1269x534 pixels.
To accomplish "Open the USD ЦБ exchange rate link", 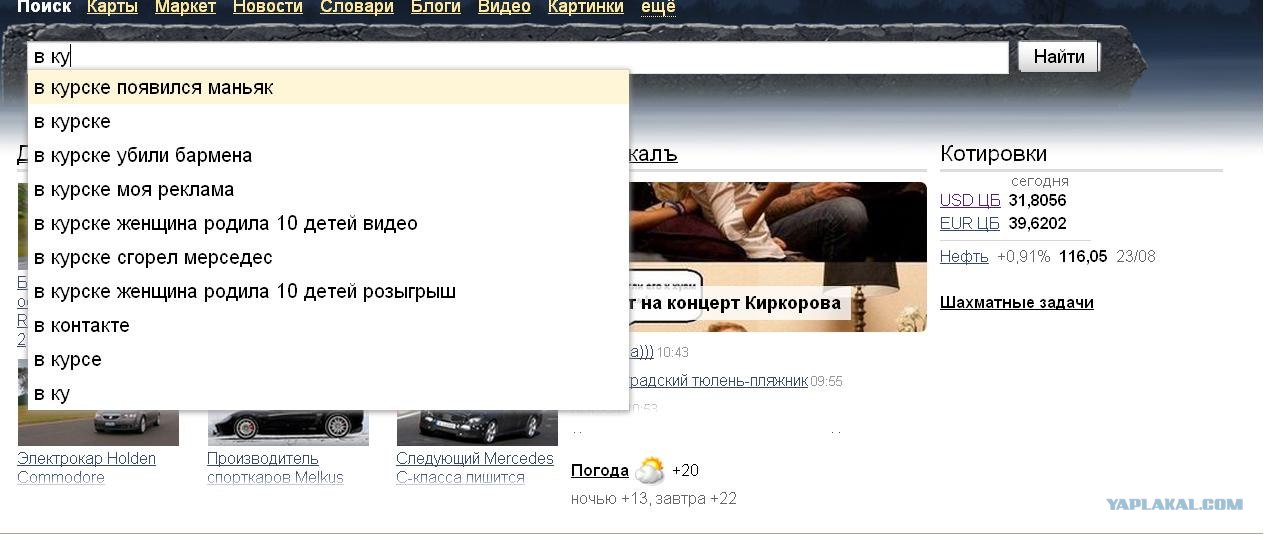I will tap(969, 201).
